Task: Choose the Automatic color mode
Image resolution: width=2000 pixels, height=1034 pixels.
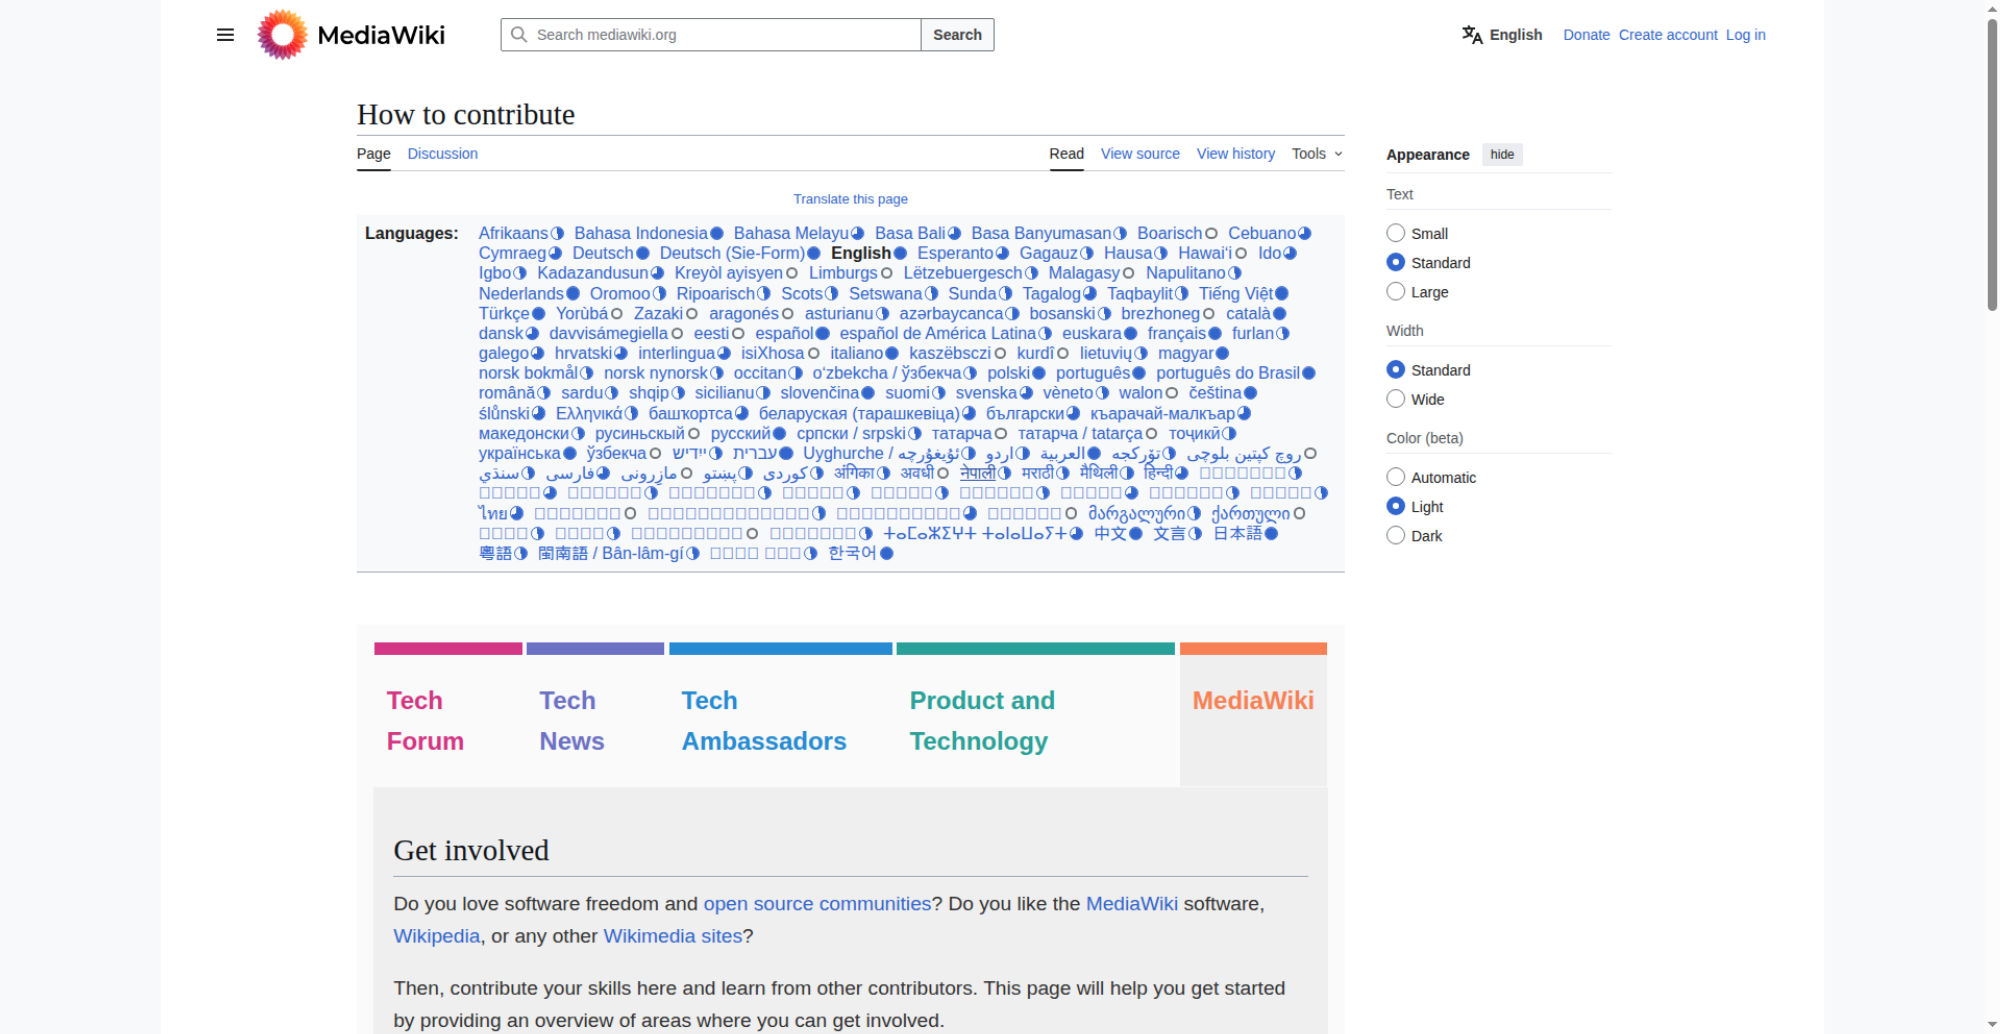Action: [x=1396, y=477]
